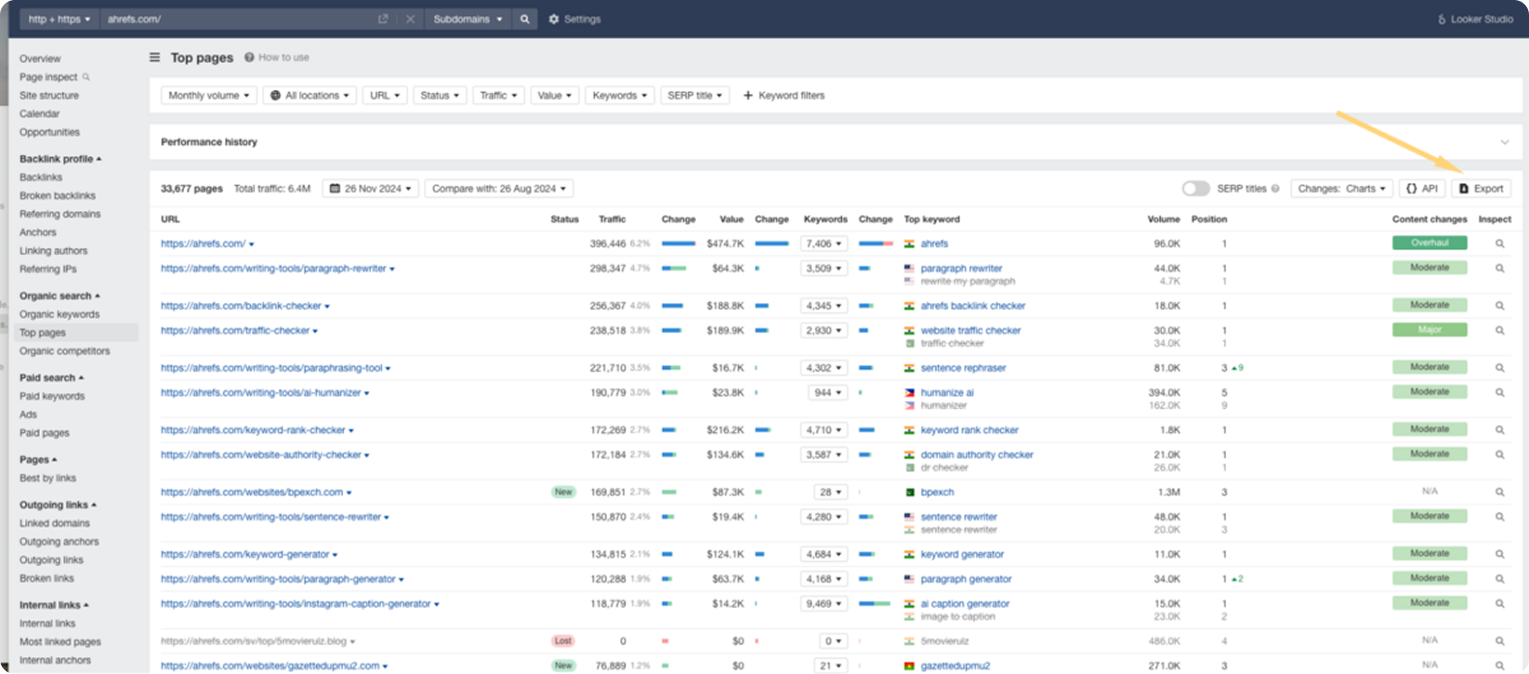Image resolution: width=1529 pixels, height=674 pixels.
Task: Open the Monthly volume filter dropdown
Action: [x=209, y=96]
